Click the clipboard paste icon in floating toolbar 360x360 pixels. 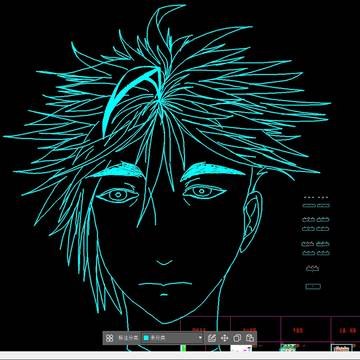point(250,338)
